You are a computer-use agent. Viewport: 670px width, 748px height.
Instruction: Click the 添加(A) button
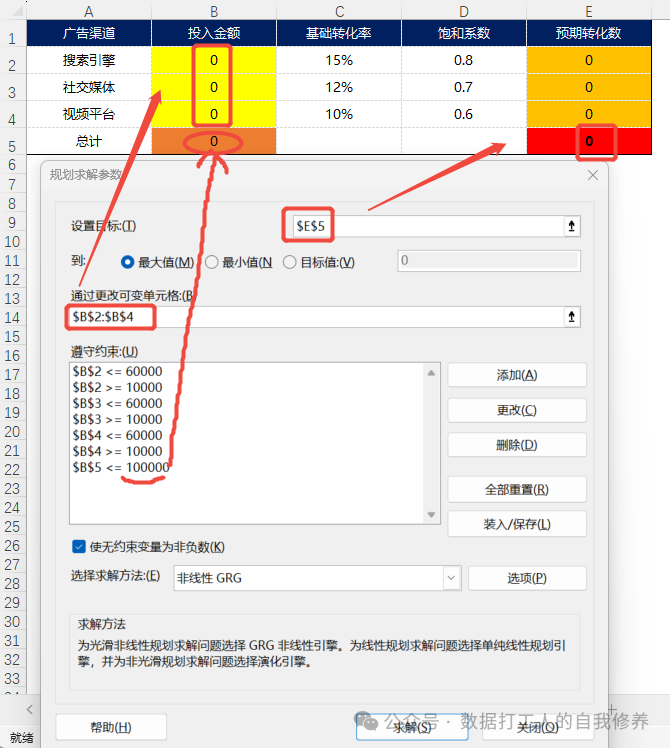517,375
